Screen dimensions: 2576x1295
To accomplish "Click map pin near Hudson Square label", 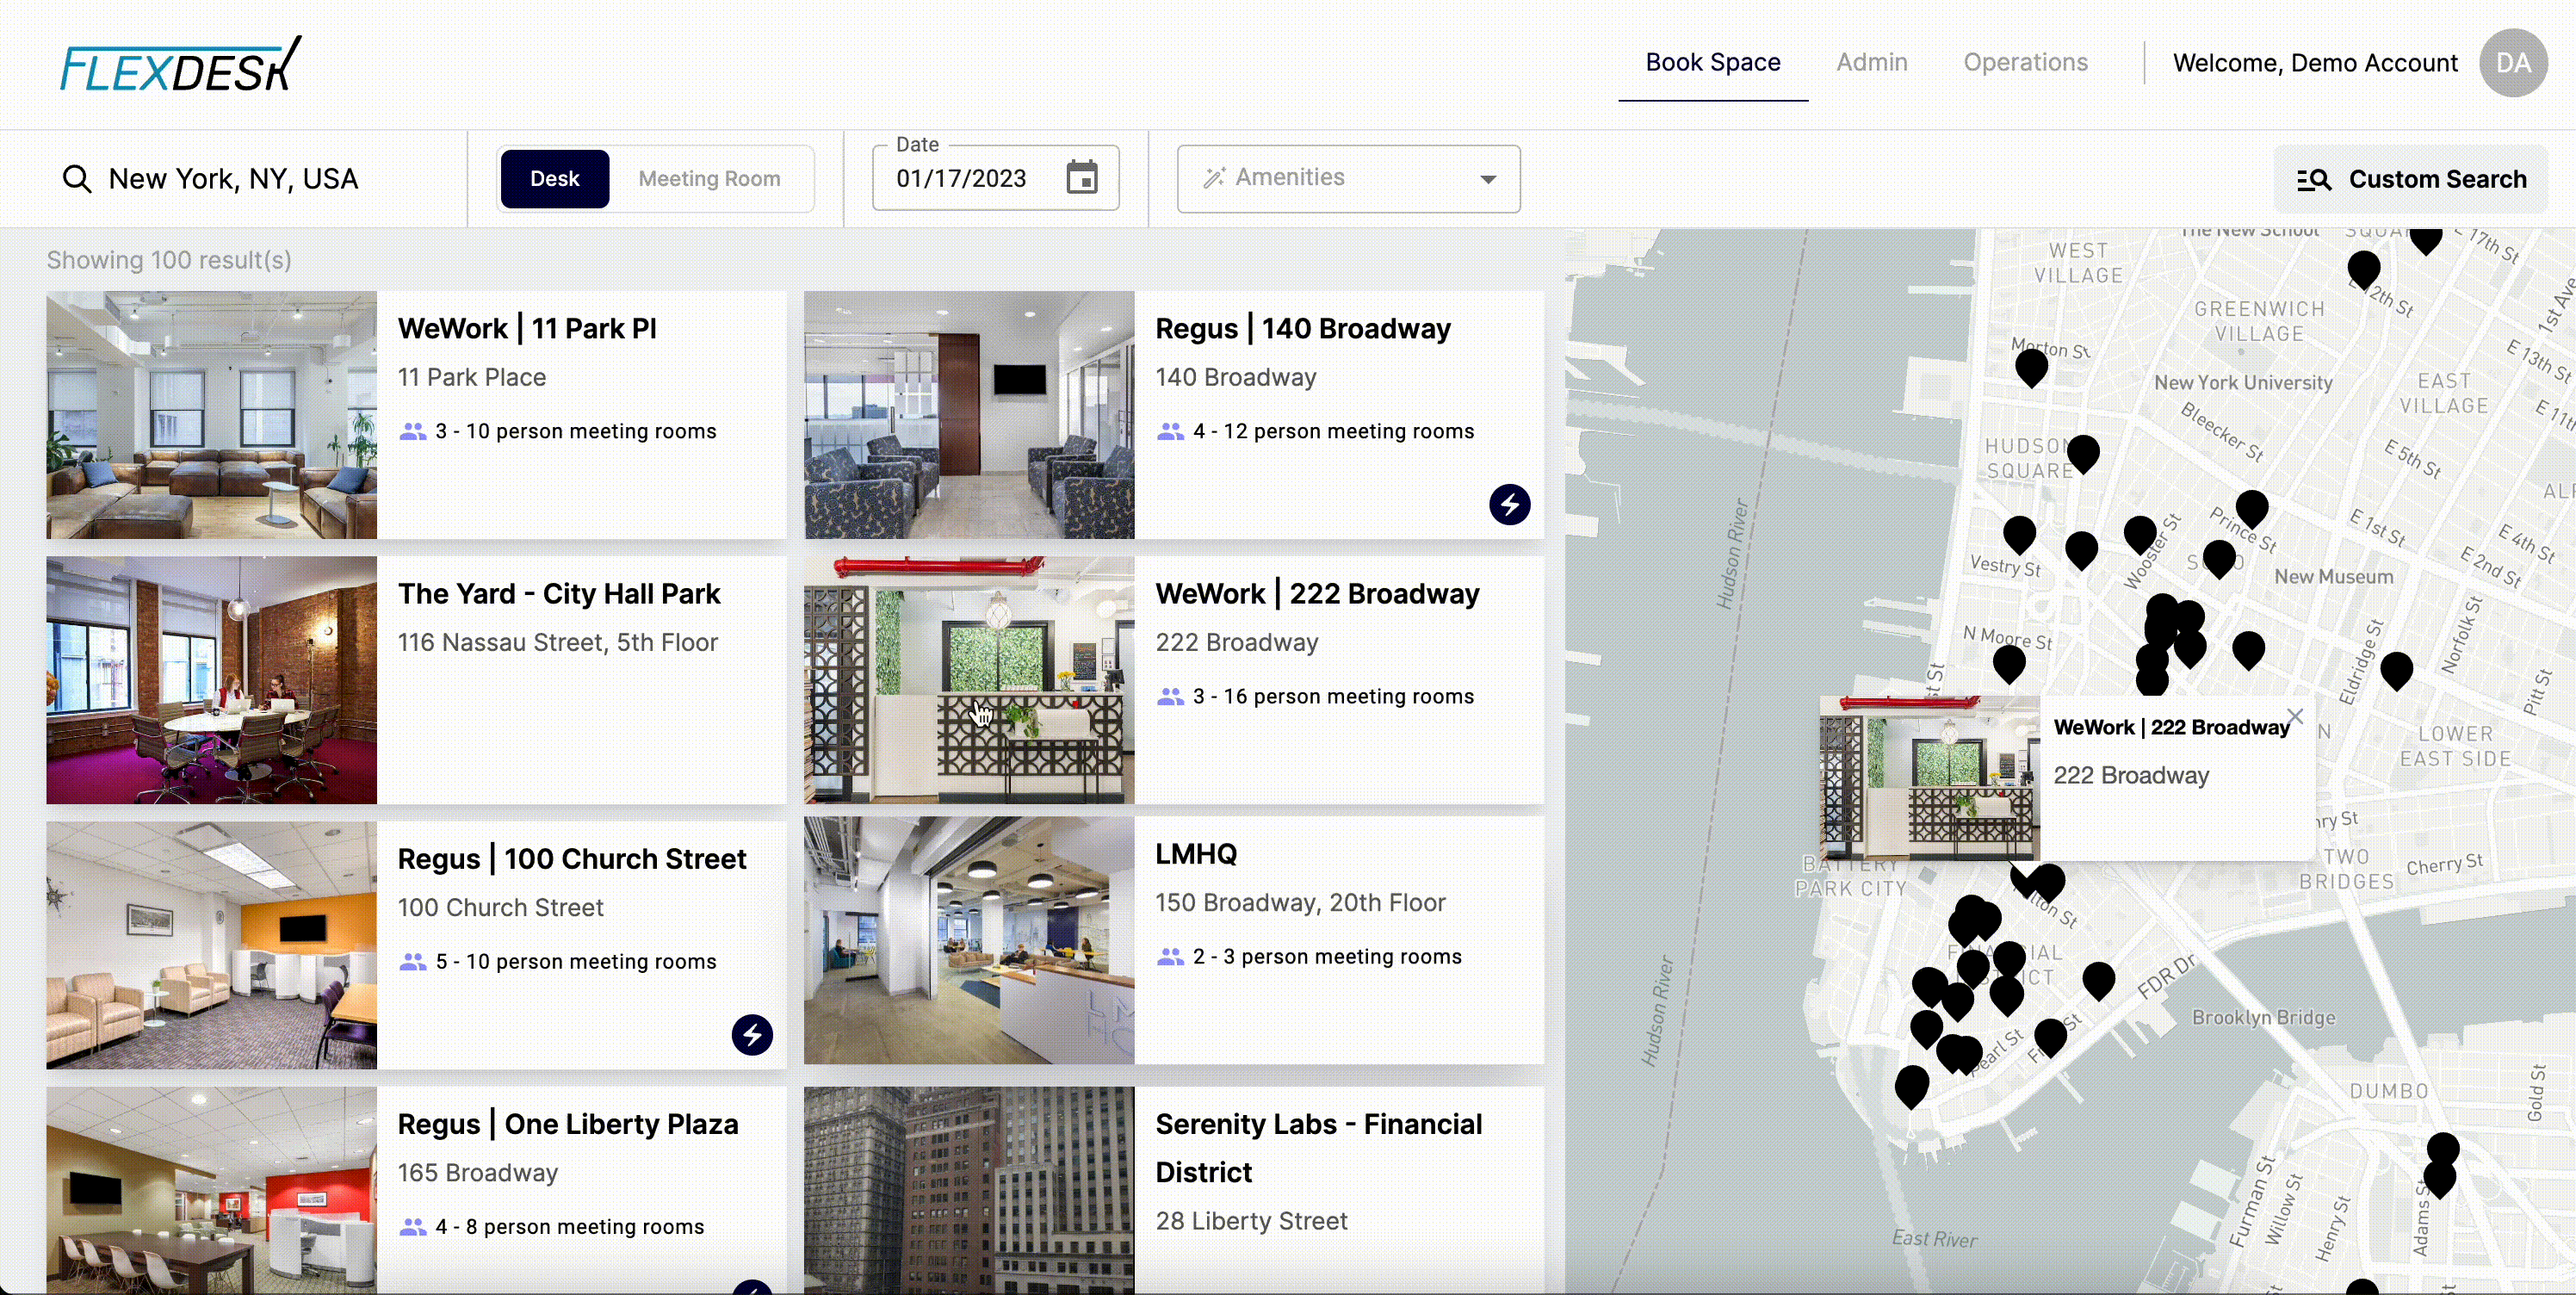I will [x=2083, y=452].
